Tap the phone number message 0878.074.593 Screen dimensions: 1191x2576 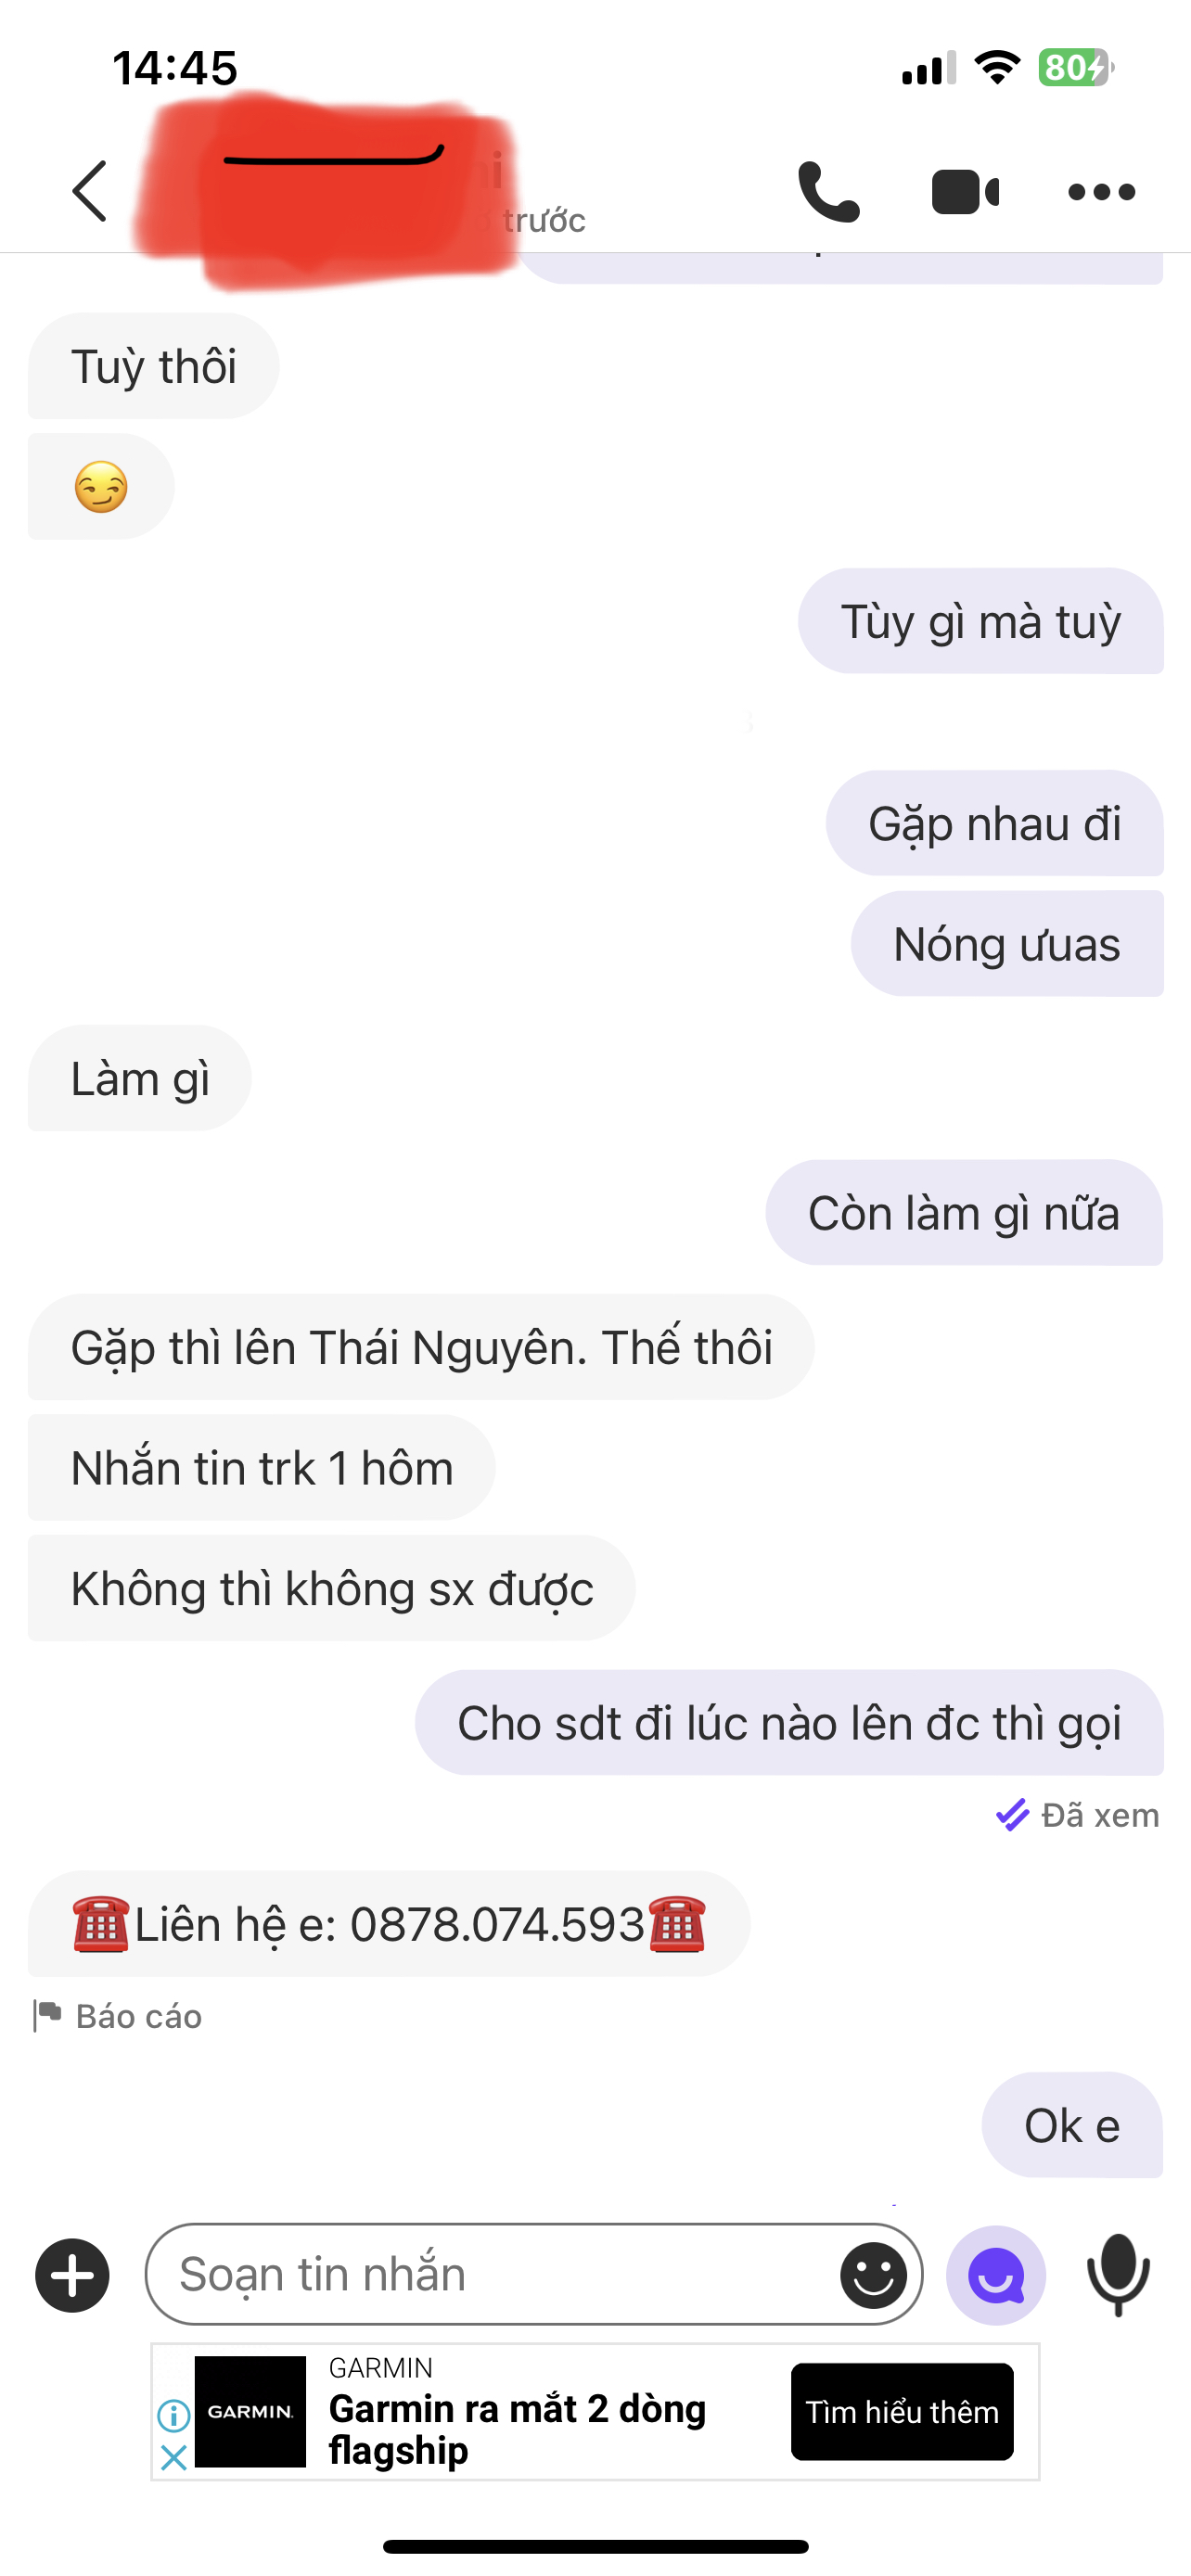pos(389,1923)
